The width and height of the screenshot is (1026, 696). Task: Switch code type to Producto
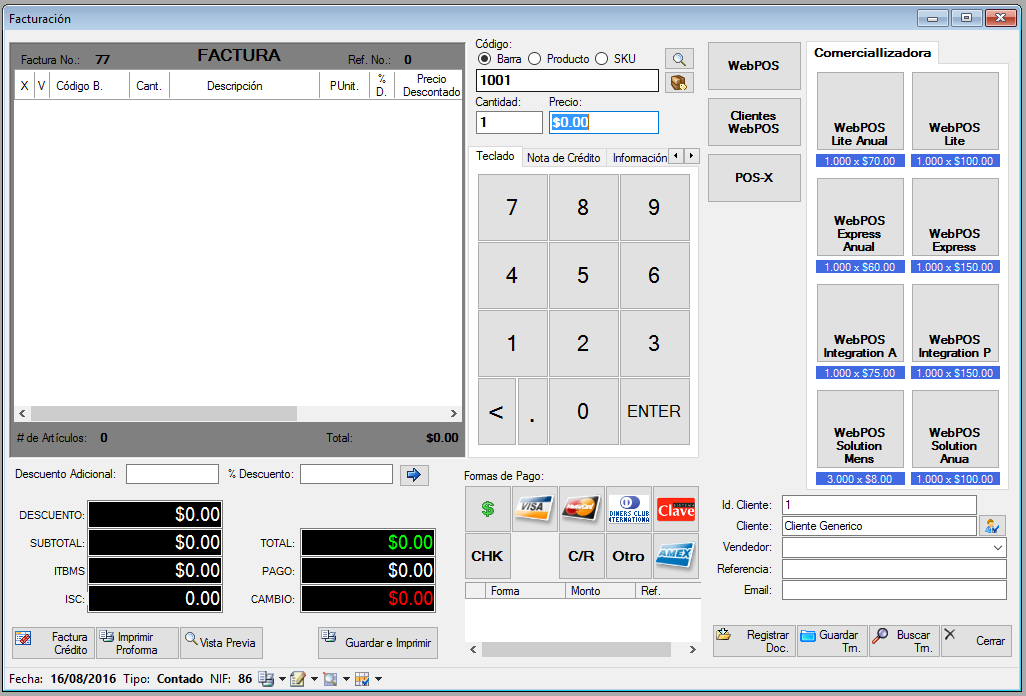pos(536,58)
